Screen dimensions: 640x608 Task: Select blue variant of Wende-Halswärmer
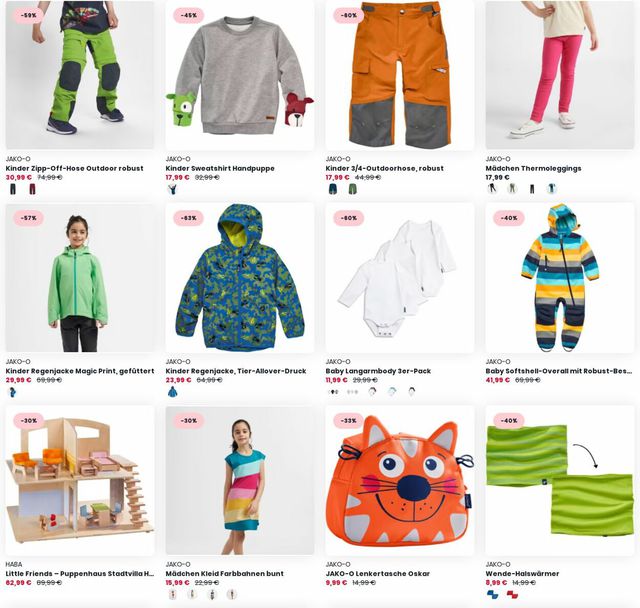click(493, 595)
